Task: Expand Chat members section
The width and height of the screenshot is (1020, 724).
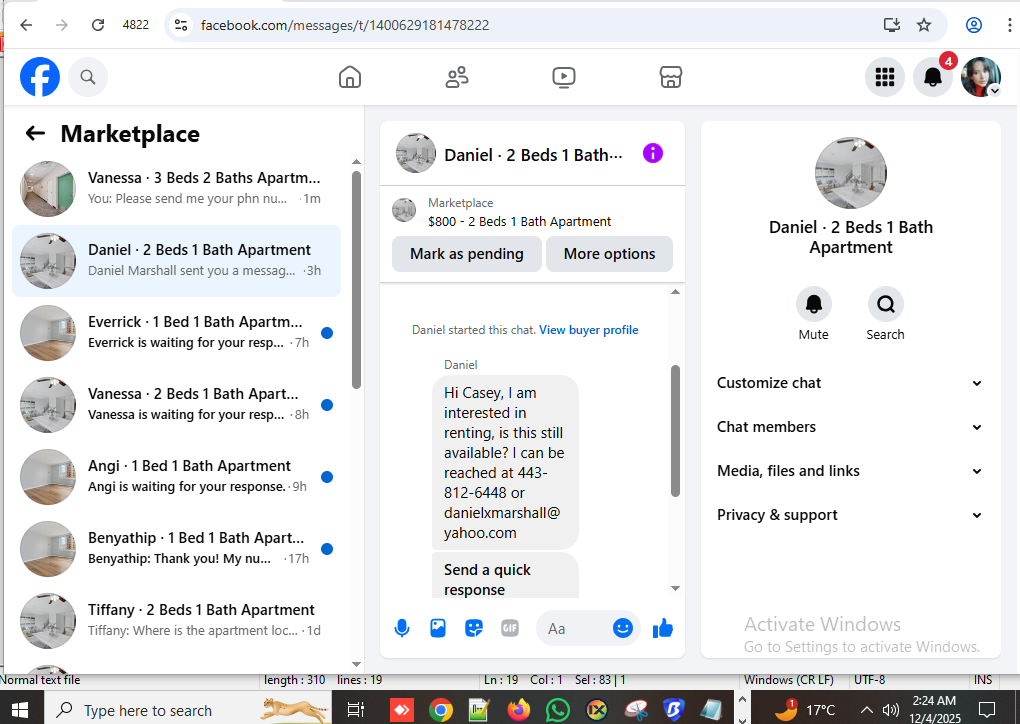Action: tap(850, 427)
